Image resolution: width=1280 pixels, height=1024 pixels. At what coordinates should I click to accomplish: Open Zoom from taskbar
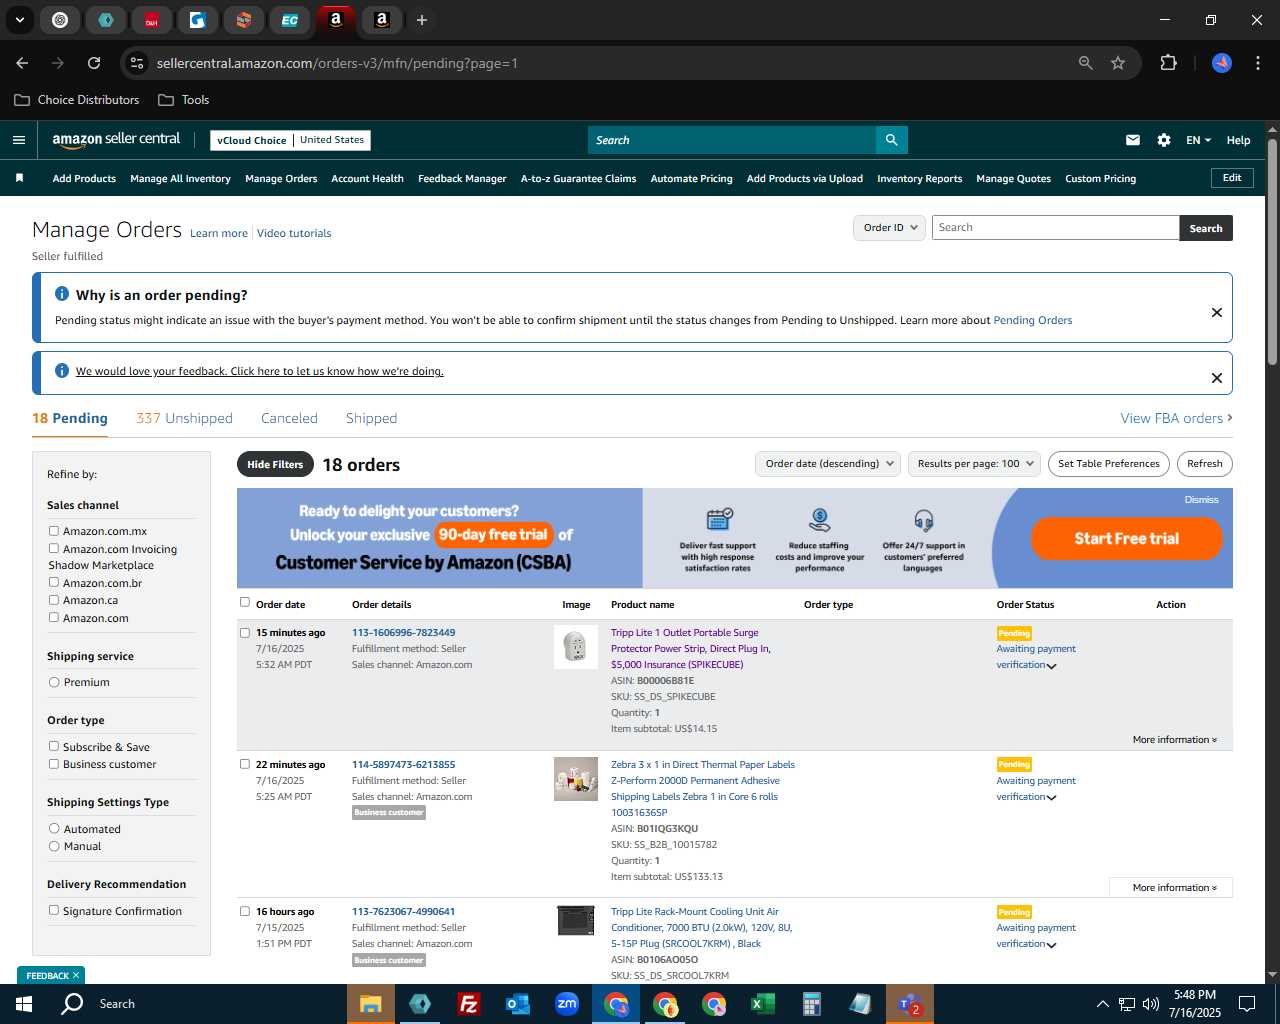click(x=567, y=1004)
